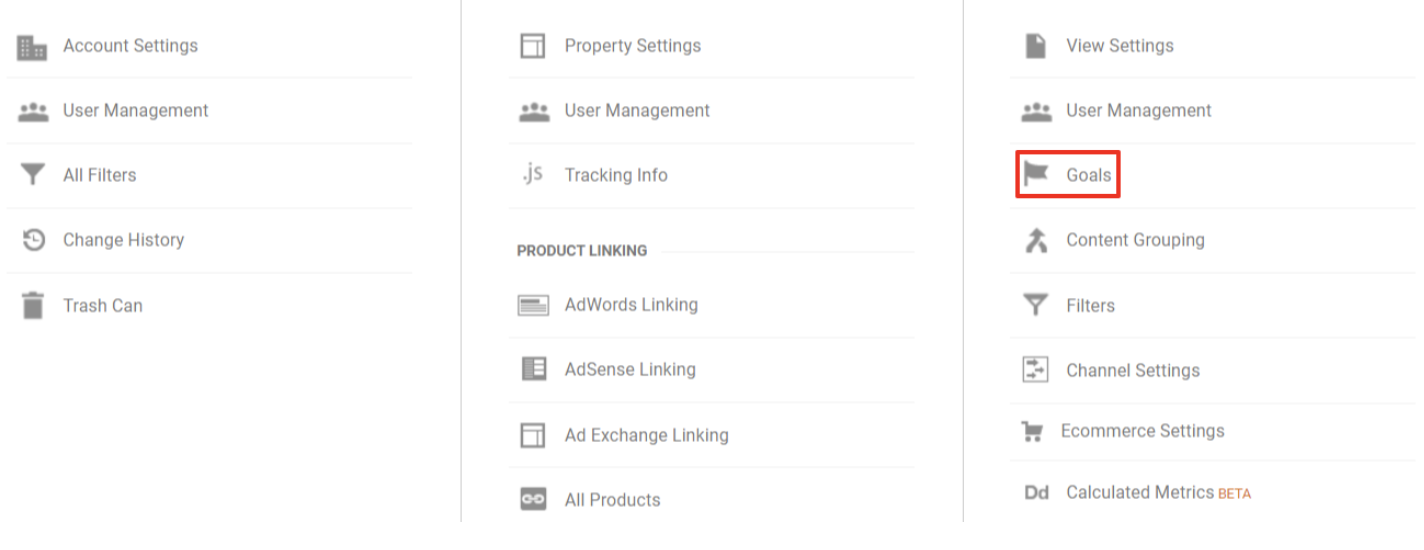Click the Channel Settings icon
Image resolution: width=1424 pixels, height=550 pixels.
1035,370
